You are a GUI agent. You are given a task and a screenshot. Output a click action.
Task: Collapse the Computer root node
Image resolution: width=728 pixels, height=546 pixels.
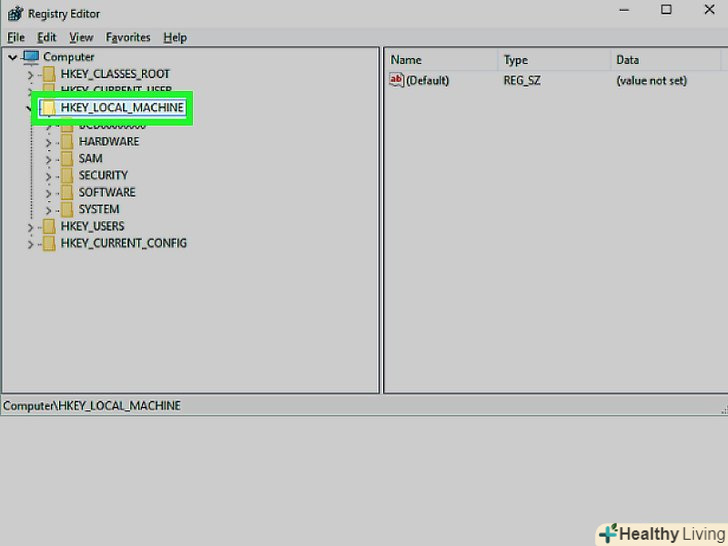[x=13, y=57]
